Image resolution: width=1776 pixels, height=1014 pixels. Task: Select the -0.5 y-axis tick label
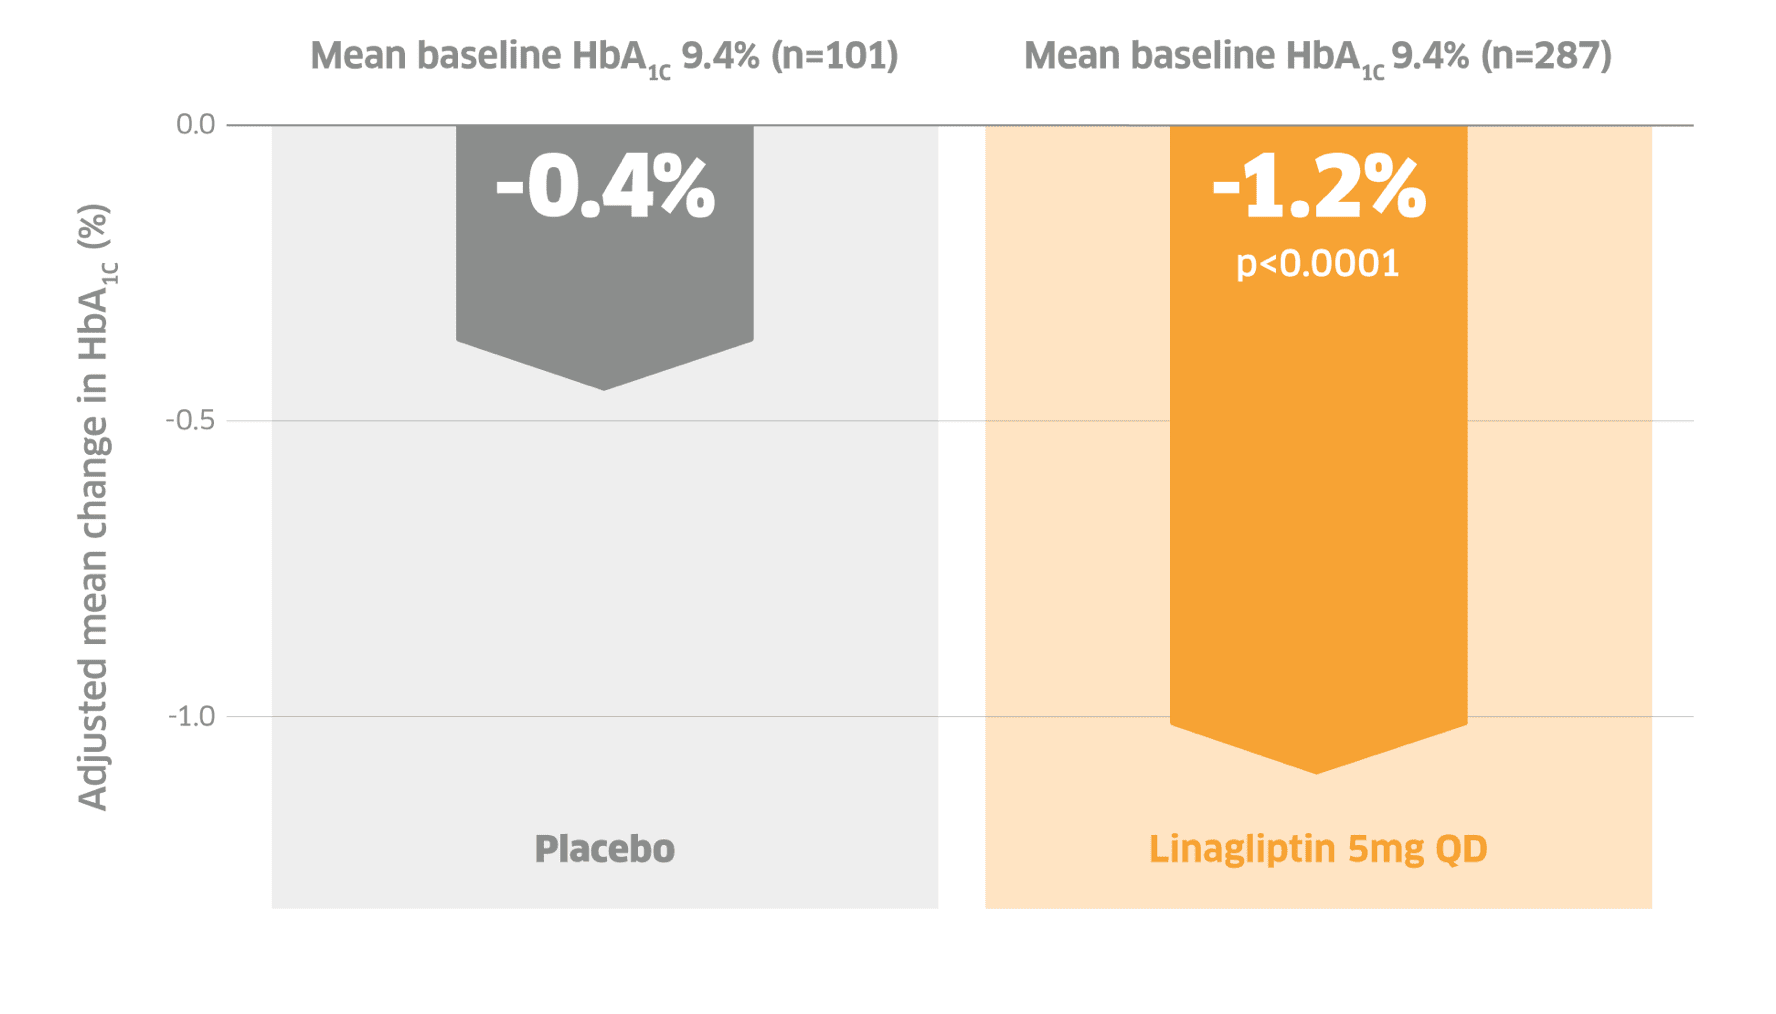[190, 420]
